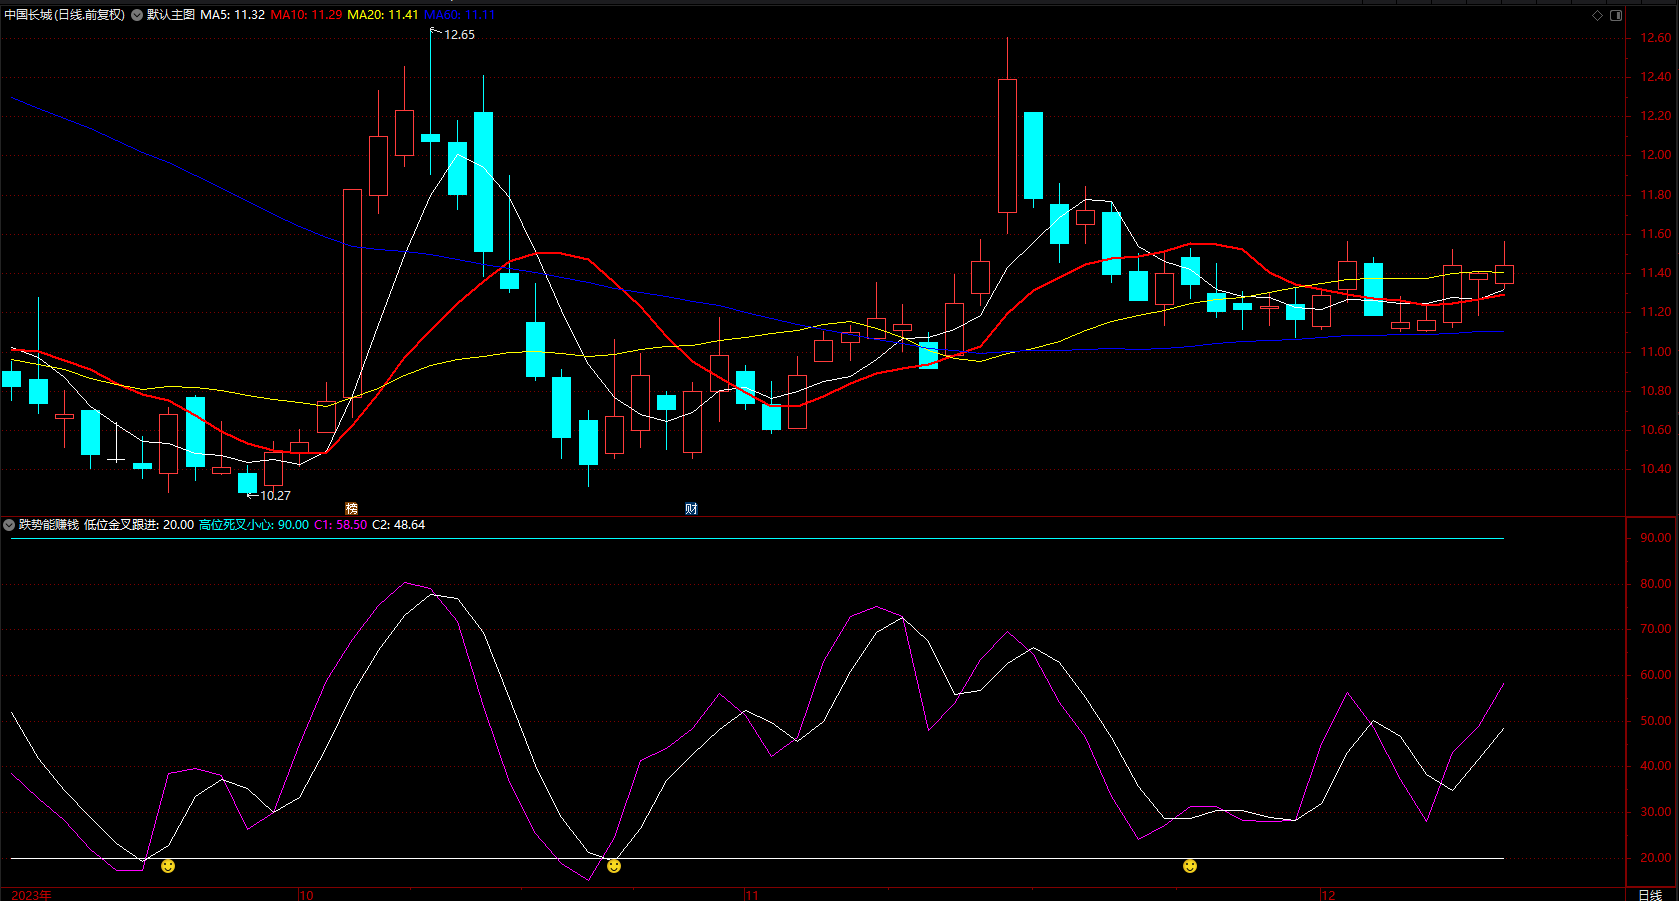The image size is (1679, 901).
Task: Click the 11.00 price axis label
Action: [x=1655, y=352]
